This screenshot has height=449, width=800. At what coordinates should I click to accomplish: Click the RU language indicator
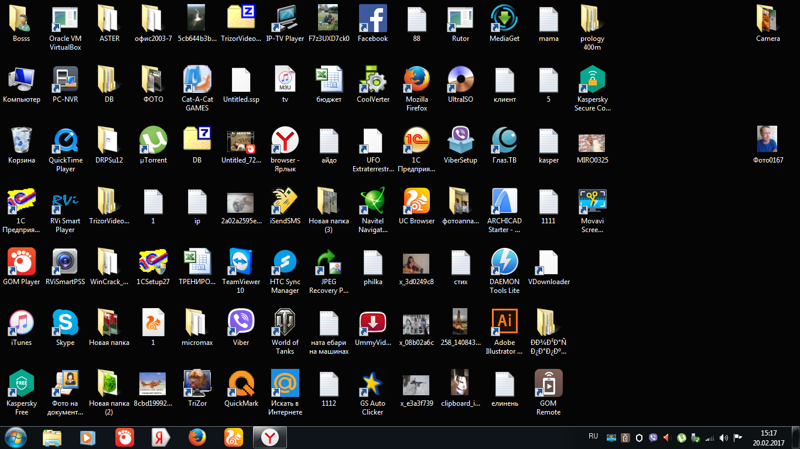tap(593, 436)
